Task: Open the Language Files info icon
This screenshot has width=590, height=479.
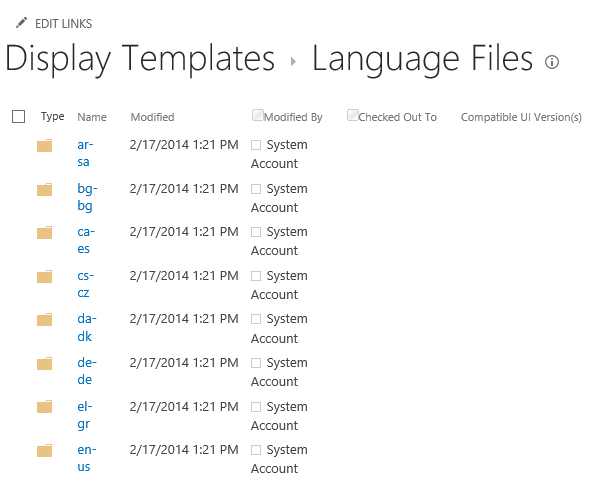Action: (x=552, y=62)
